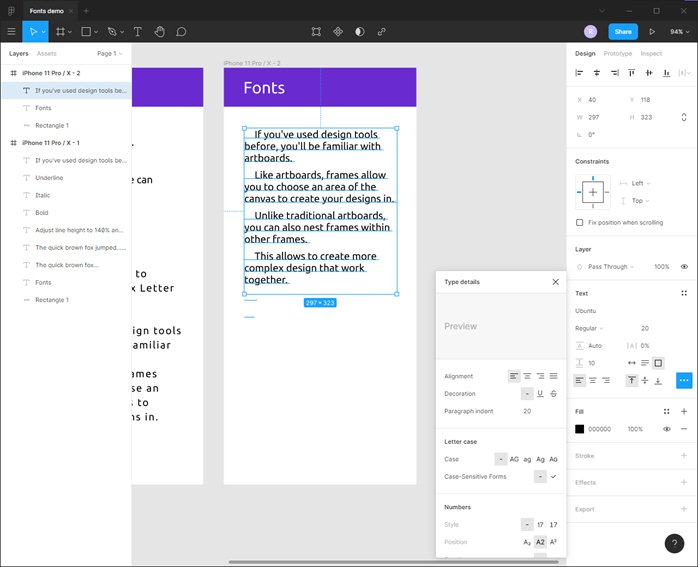This screenshot has height=567, width=698.
Task: Open the help question mark button
Action: [x=673, y=543]
